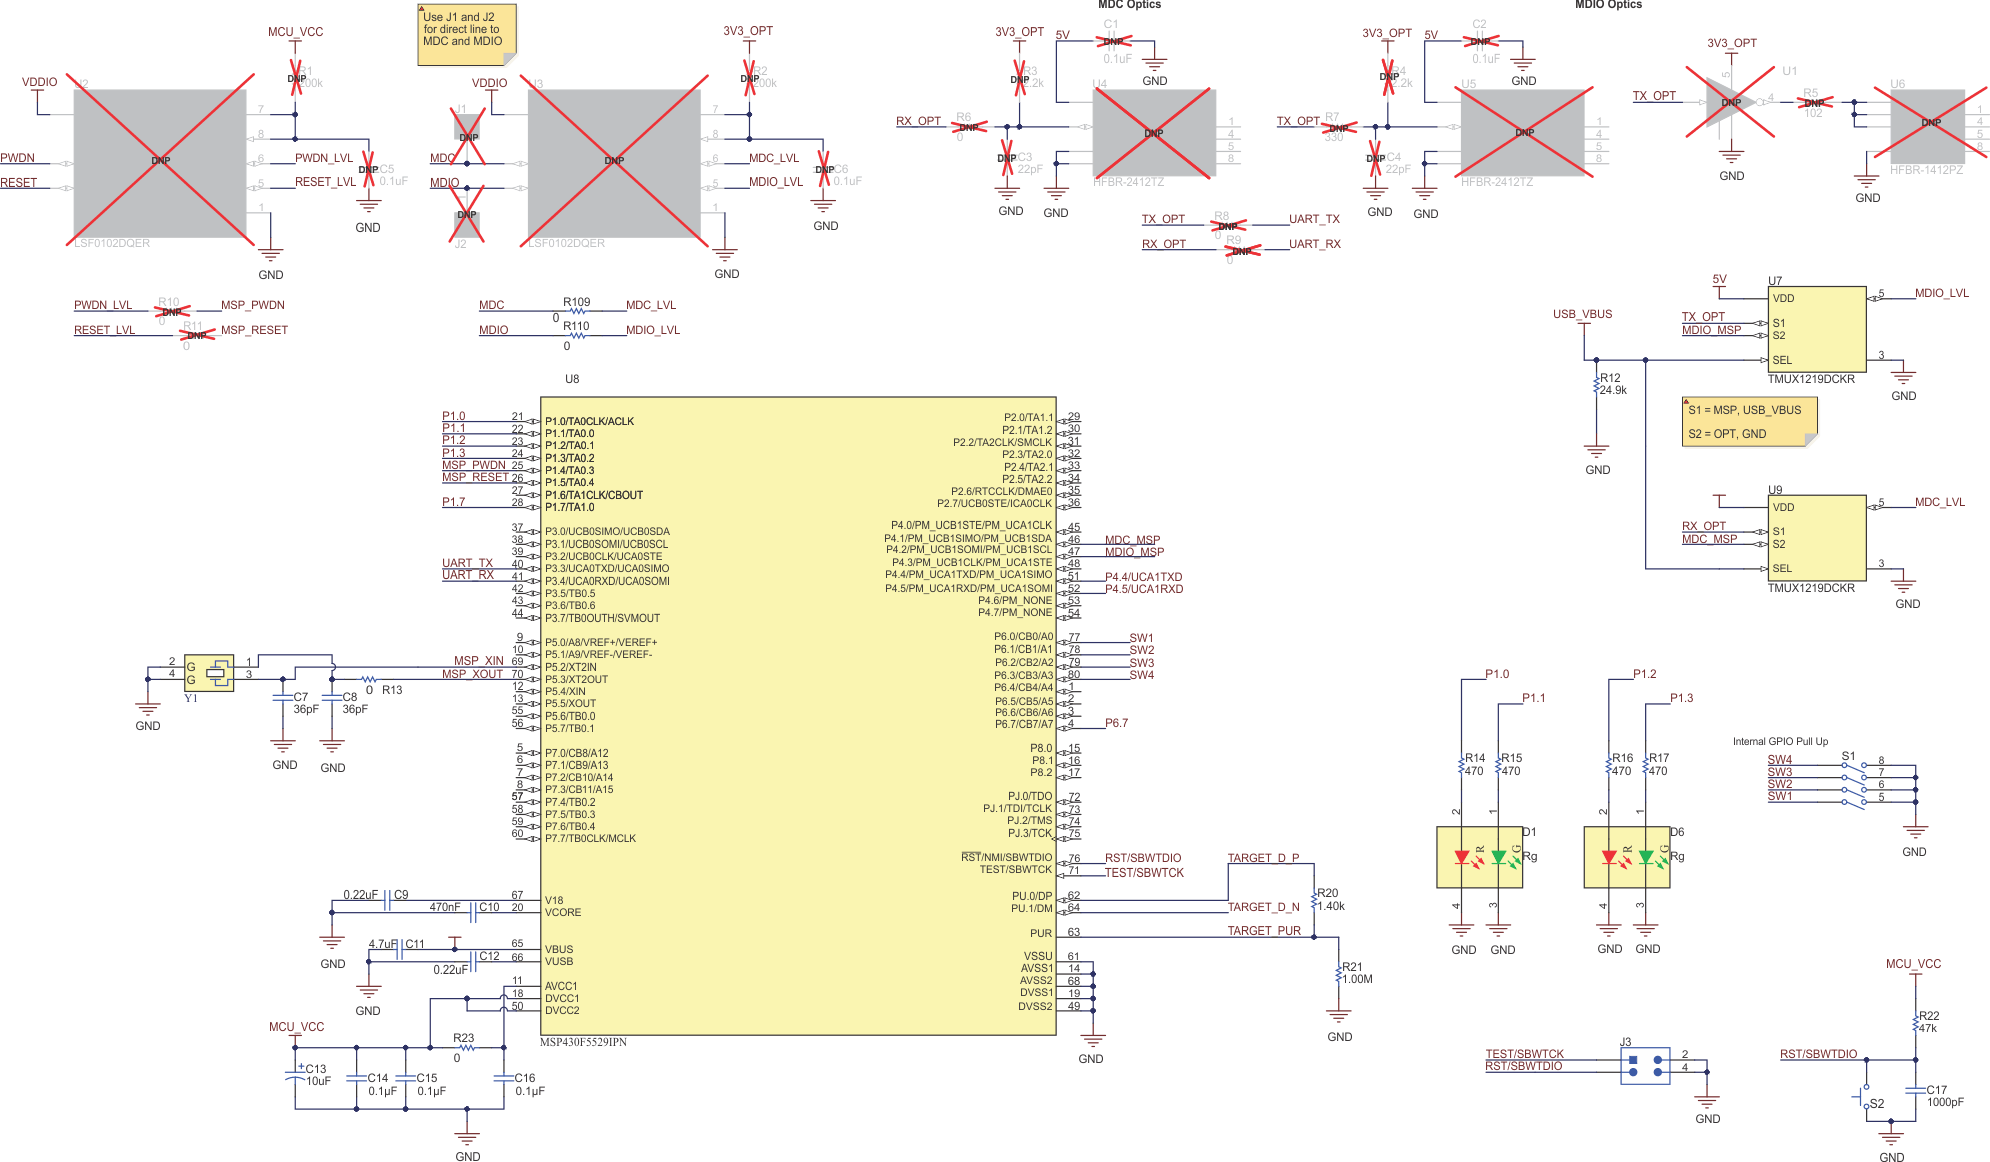
Task: Click the MSP_XIN net label
Action: pyautogui.click(x=479, y=661)
